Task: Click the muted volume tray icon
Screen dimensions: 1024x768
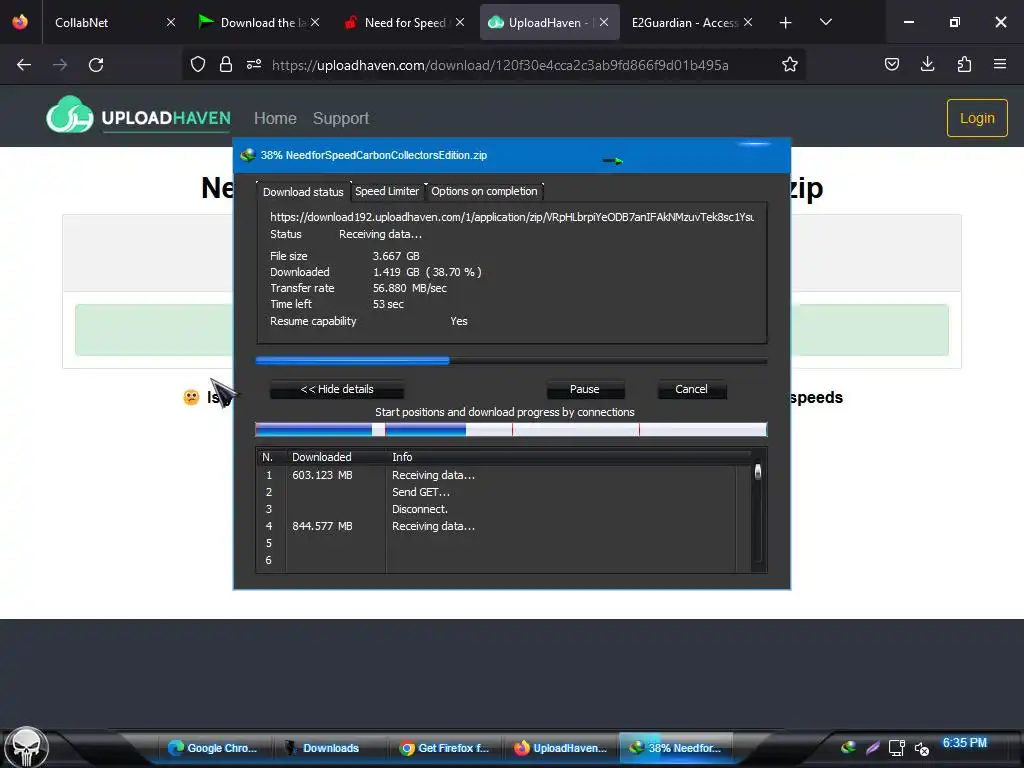Action: 921,749
